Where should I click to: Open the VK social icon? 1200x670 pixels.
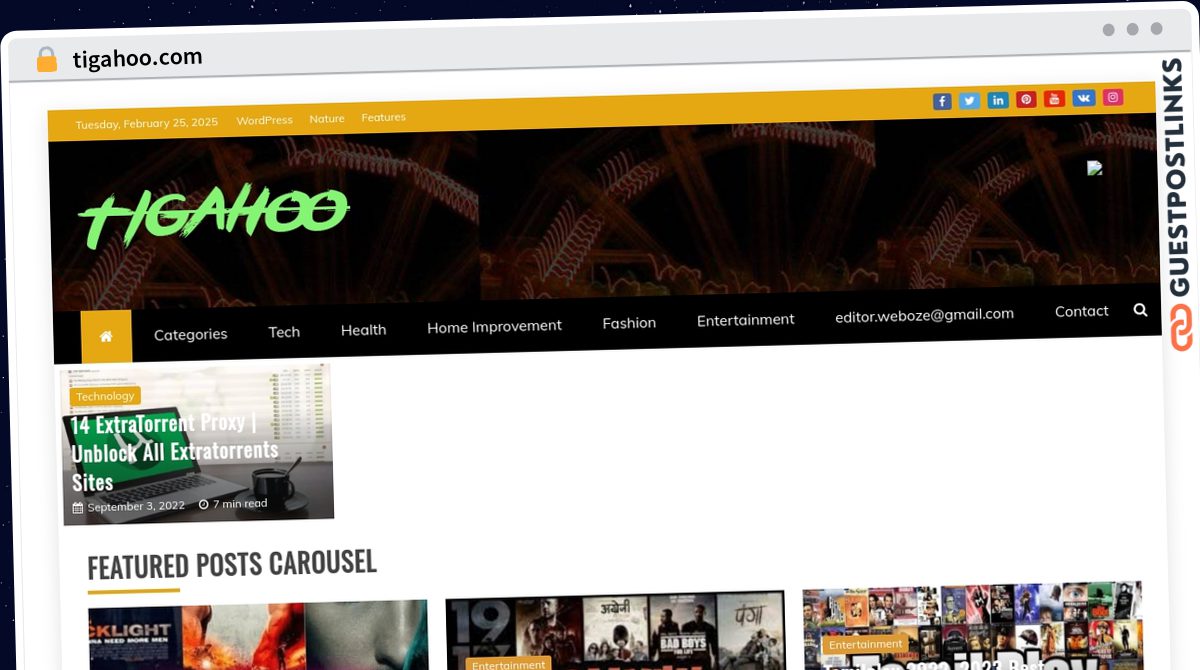tap(1083, 97)
